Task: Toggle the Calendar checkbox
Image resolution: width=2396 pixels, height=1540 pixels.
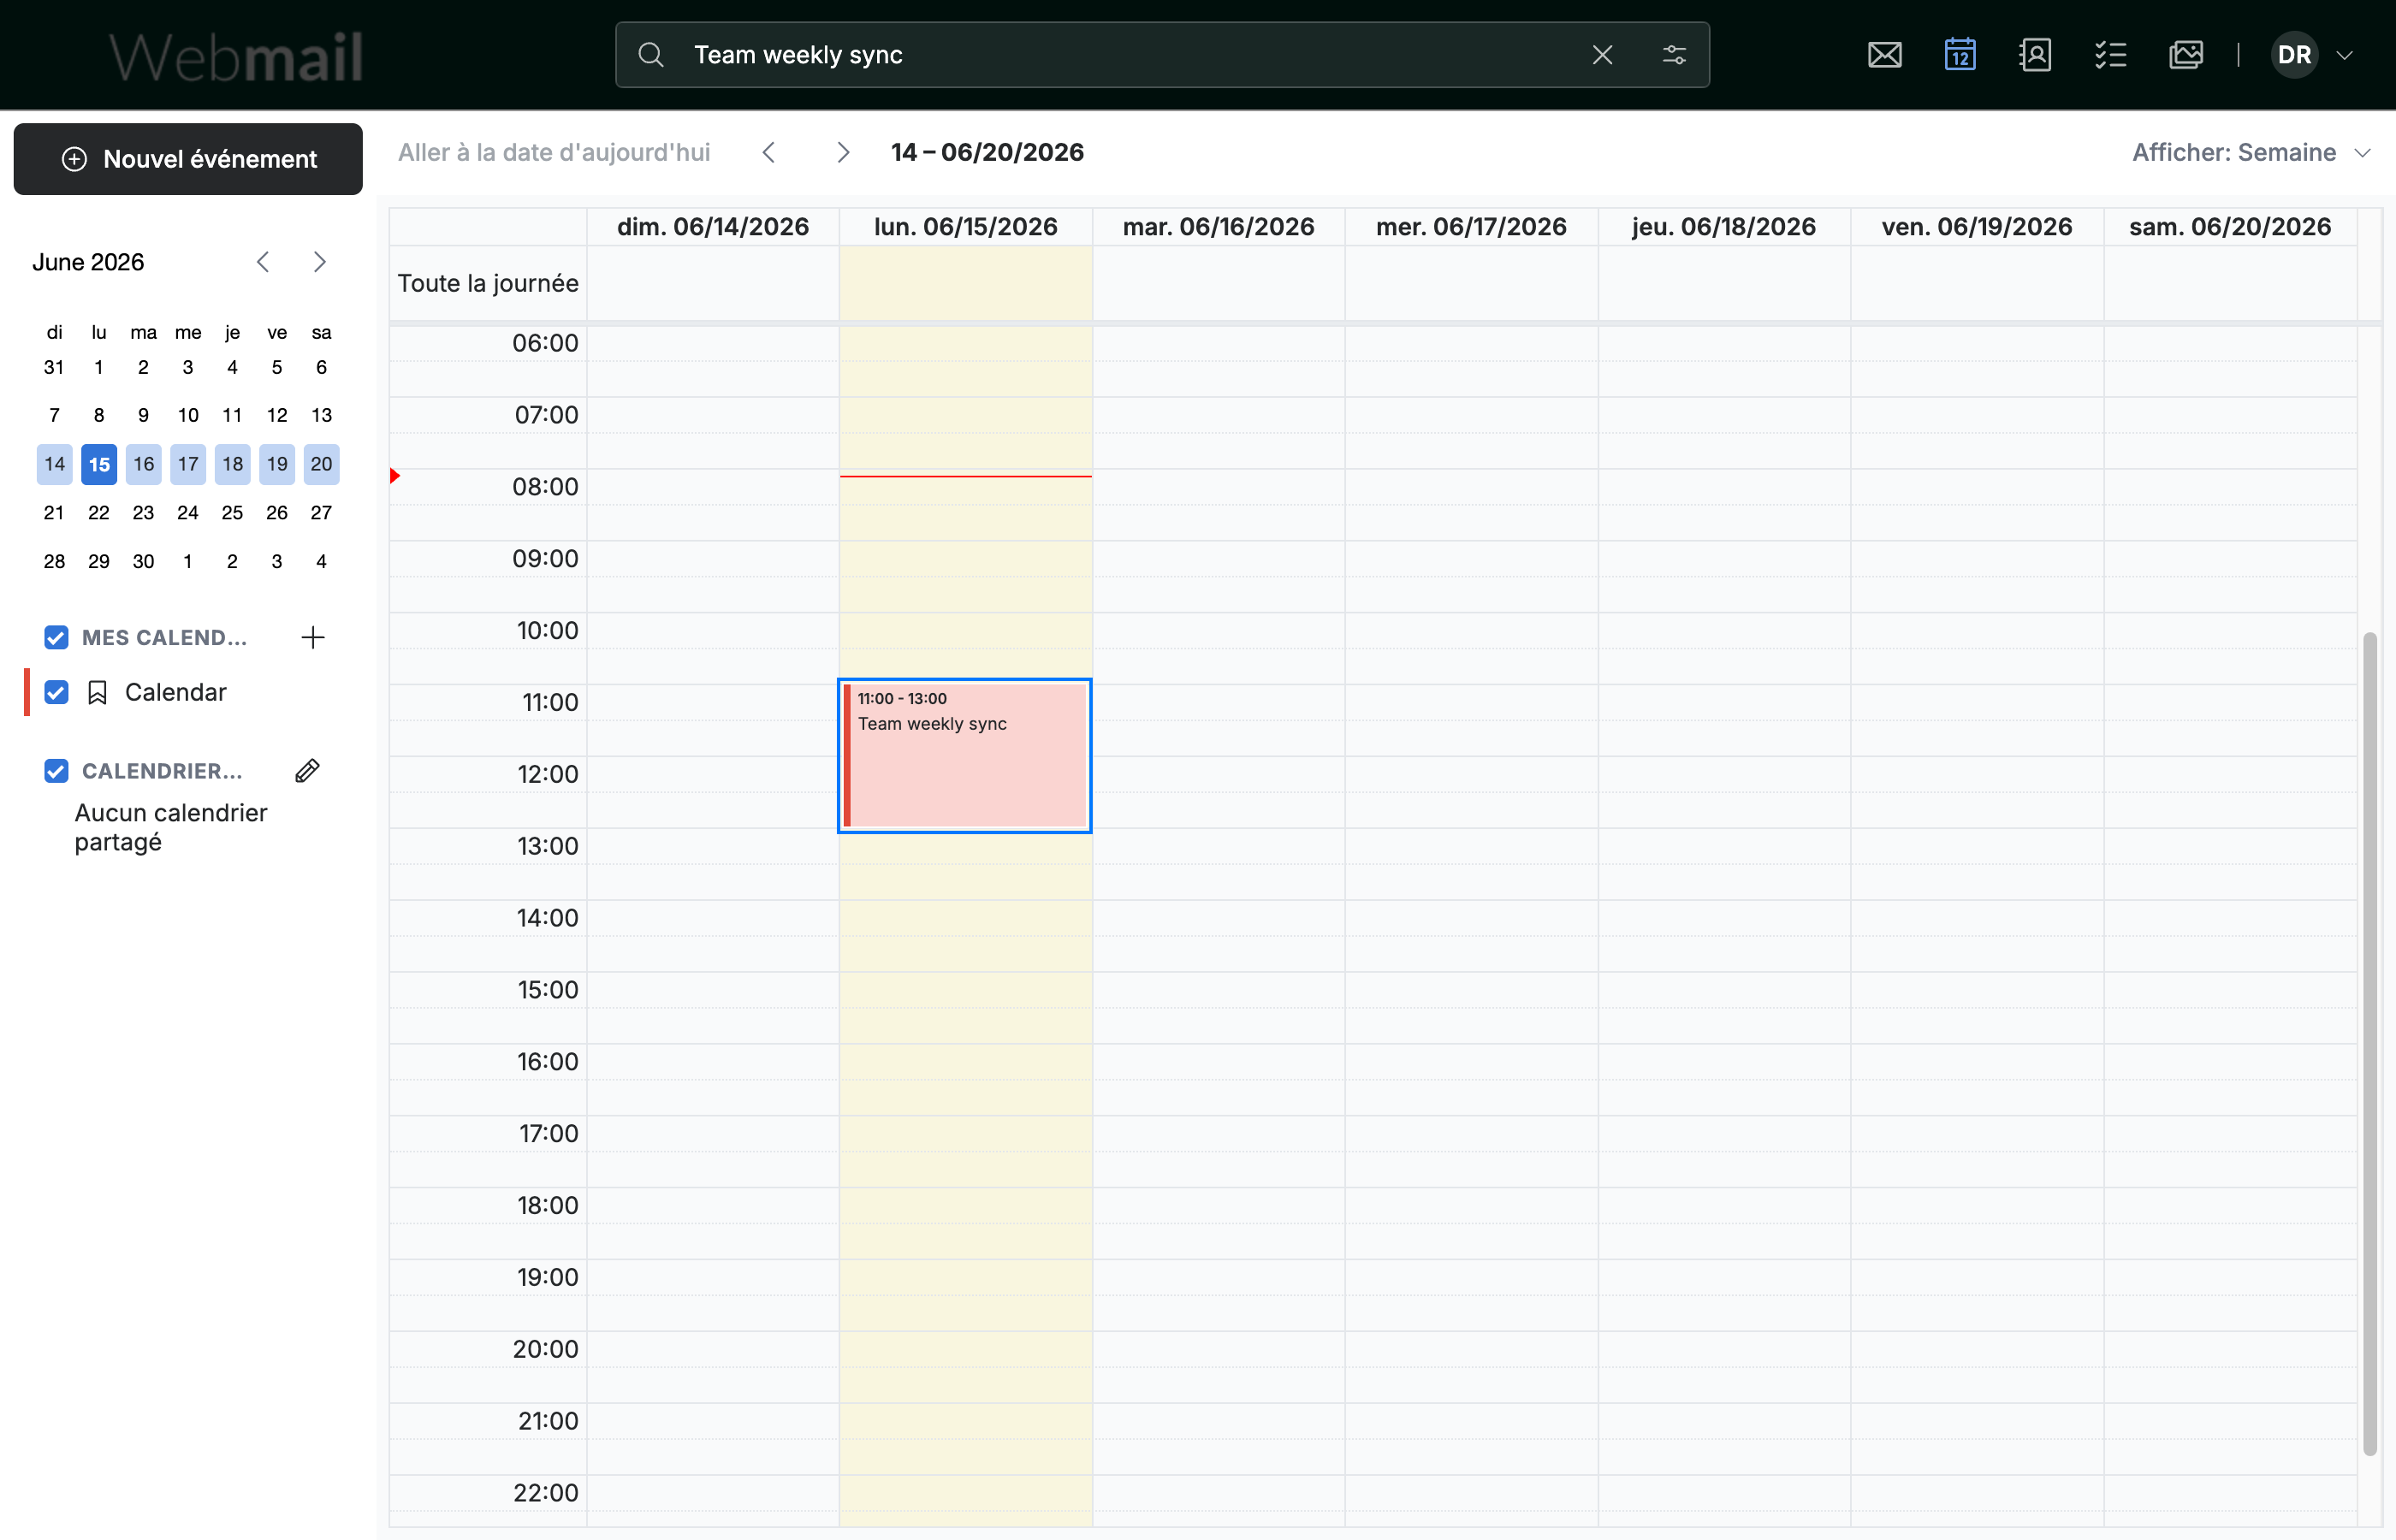Action: (56, 692)
